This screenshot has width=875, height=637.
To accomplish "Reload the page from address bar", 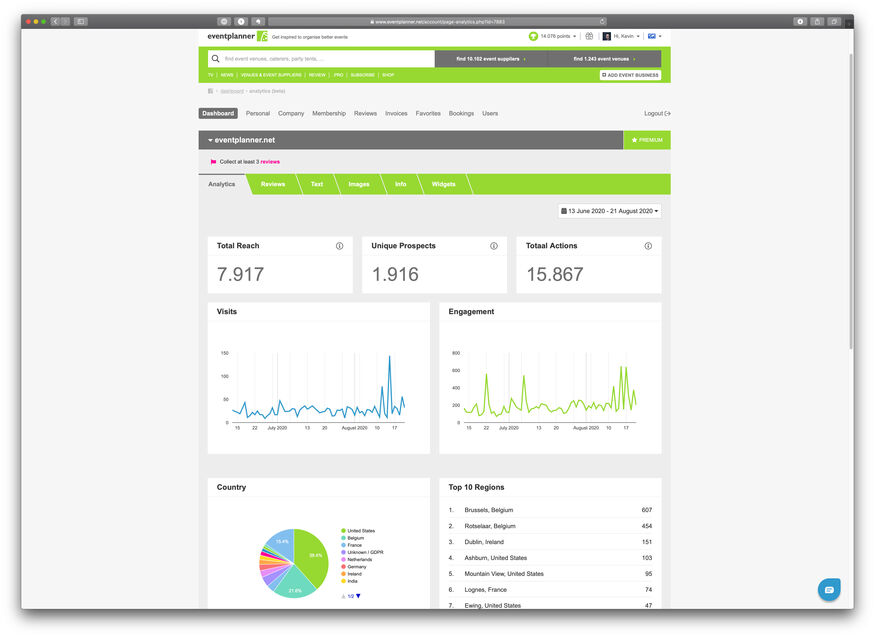I will [x=602, y=21].
